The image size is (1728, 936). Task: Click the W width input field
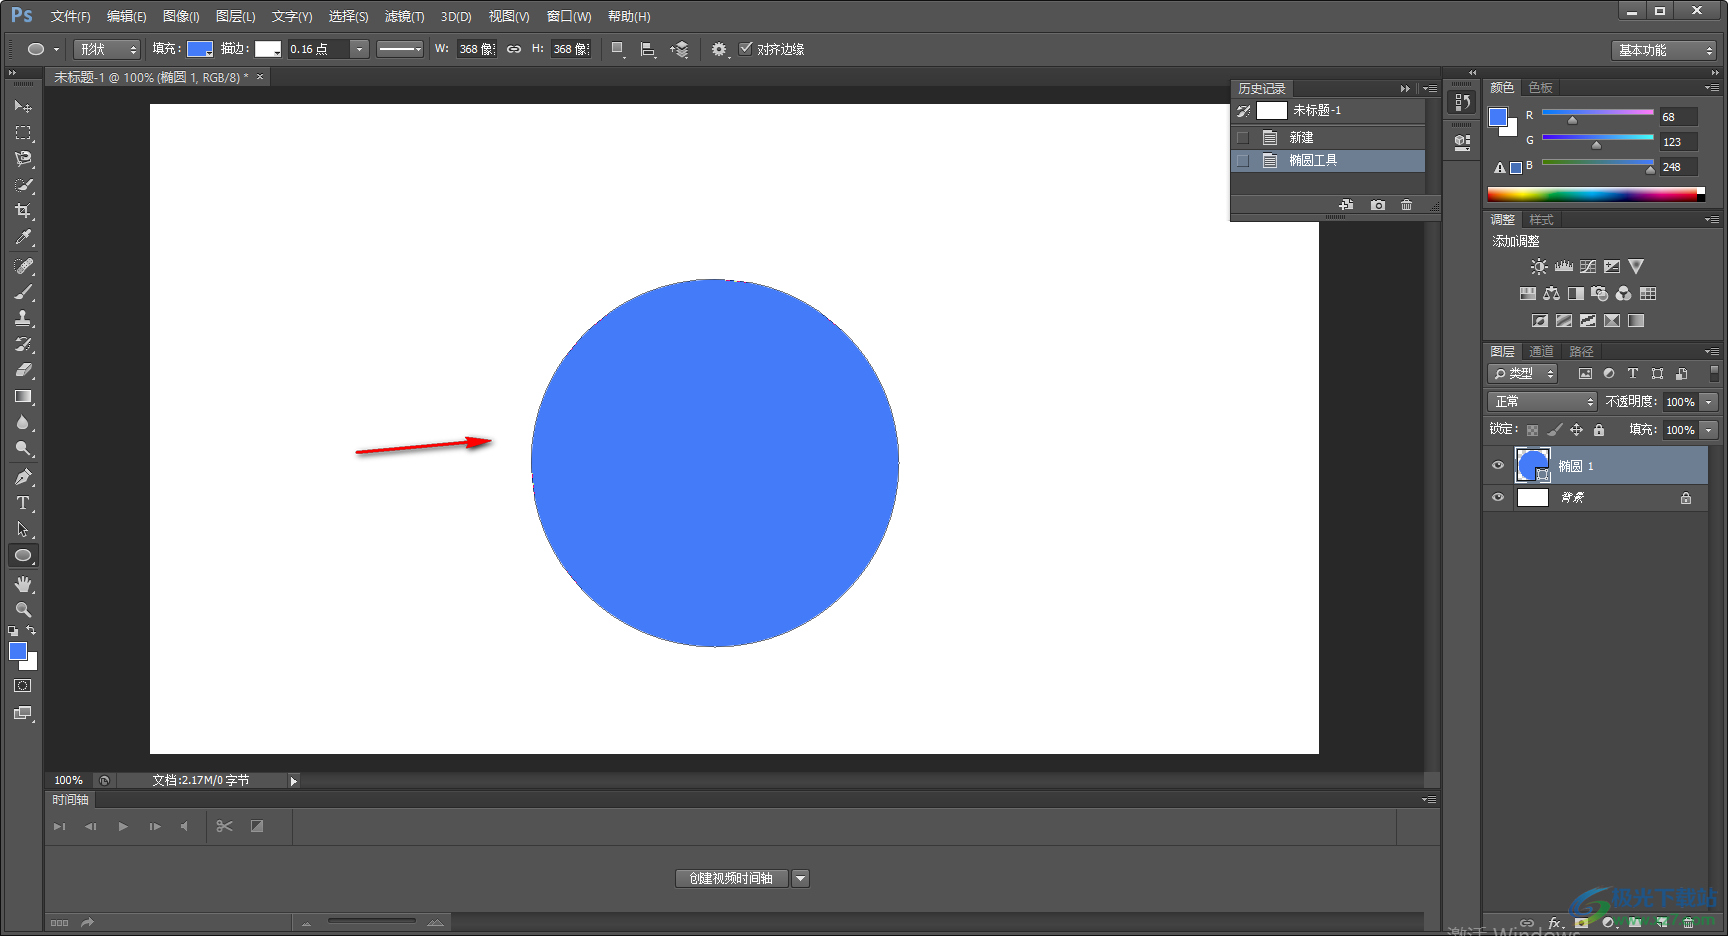click(x=477, y=49)
